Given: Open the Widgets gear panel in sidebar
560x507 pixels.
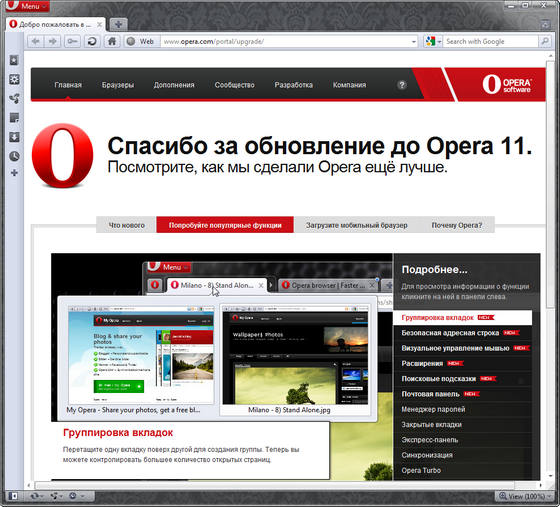Looking at the screenshot, I should pos(14,79).
